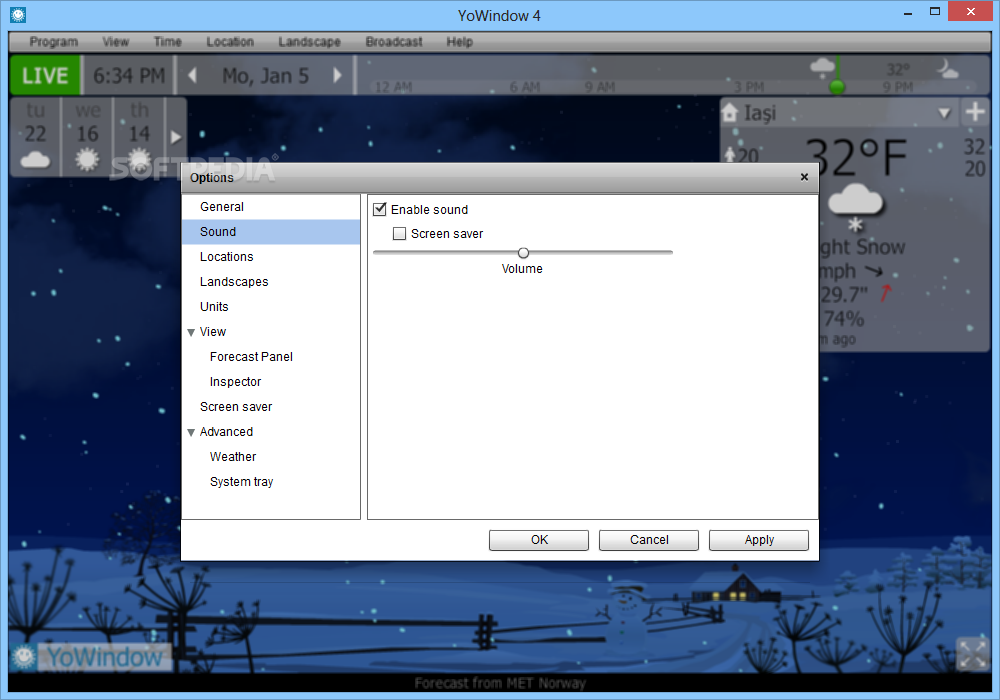Add a new location with plus icon
Screen dimensions: 1000x700
(974, 112)
